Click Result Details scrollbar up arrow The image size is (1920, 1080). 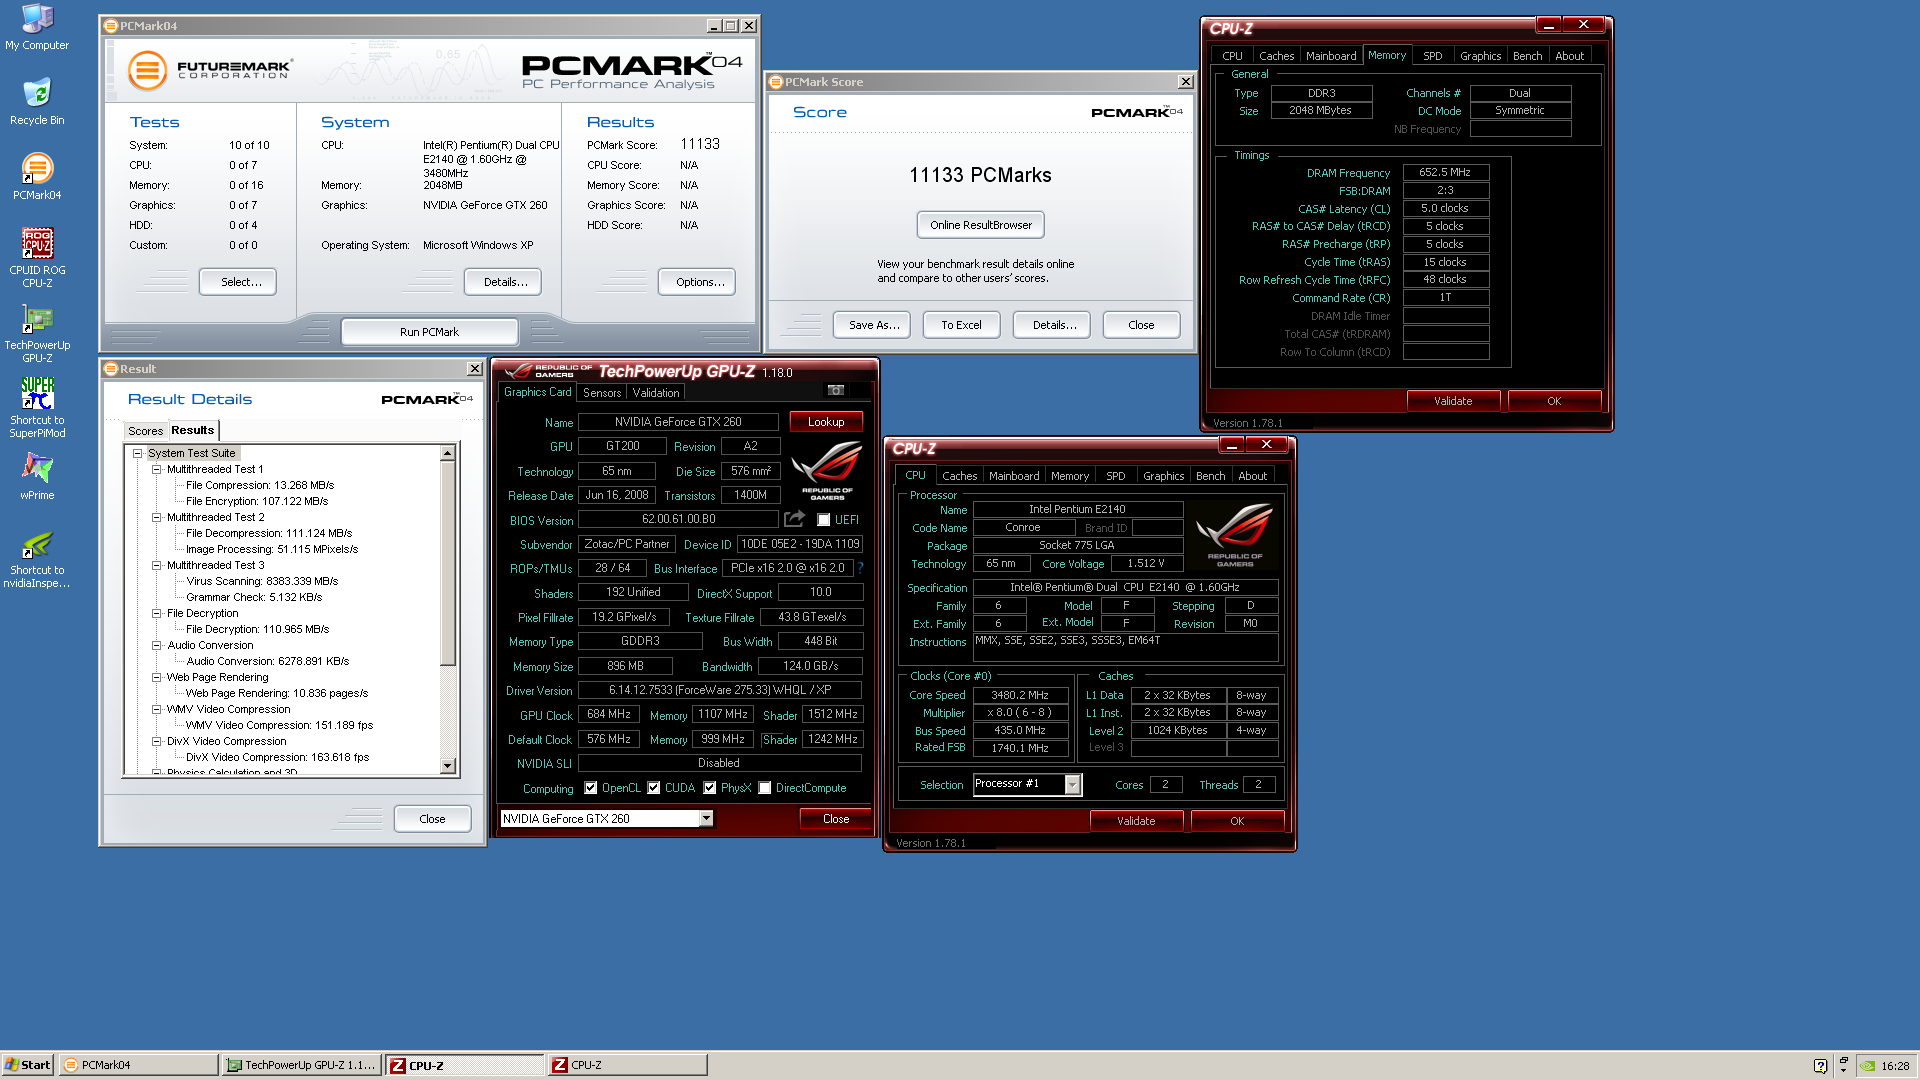[x=448, y=454]
